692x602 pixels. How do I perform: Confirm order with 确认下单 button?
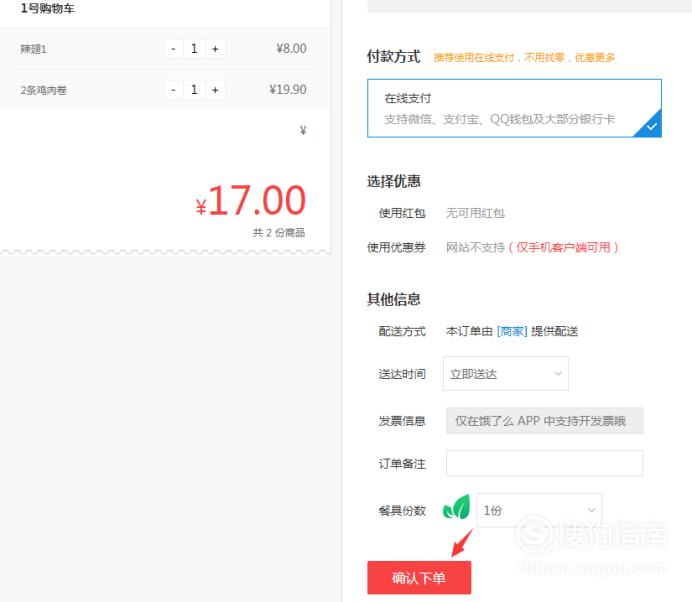pos(419,577)
